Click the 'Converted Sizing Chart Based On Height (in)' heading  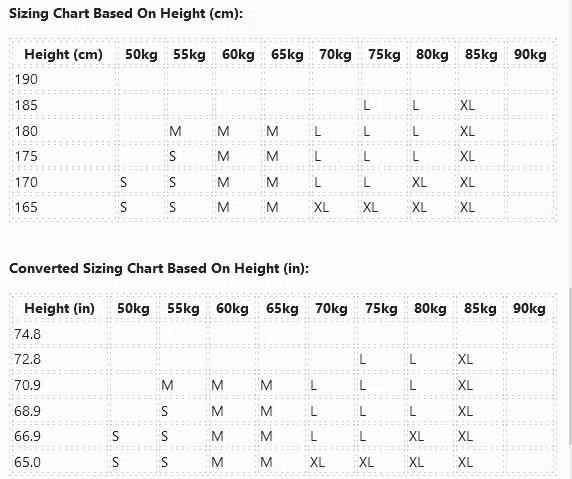pos(159,269)
